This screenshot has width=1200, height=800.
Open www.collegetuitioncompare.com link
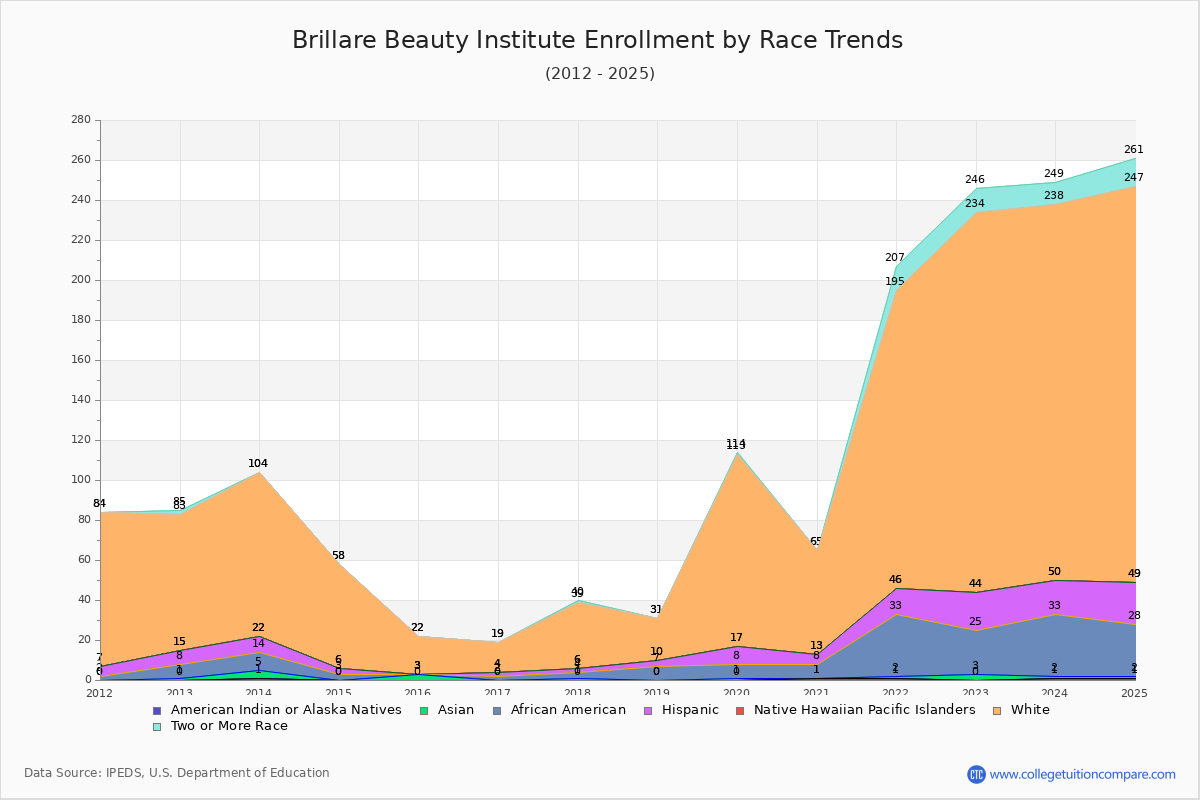[1083, 774]
